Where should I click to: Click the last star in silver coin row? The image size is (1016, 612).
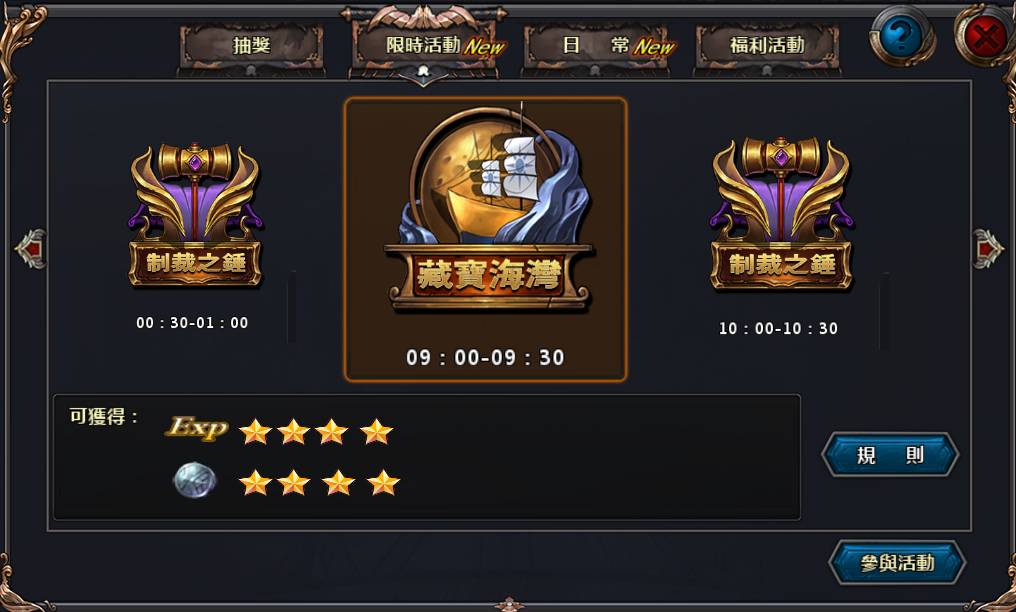point(383,482)
